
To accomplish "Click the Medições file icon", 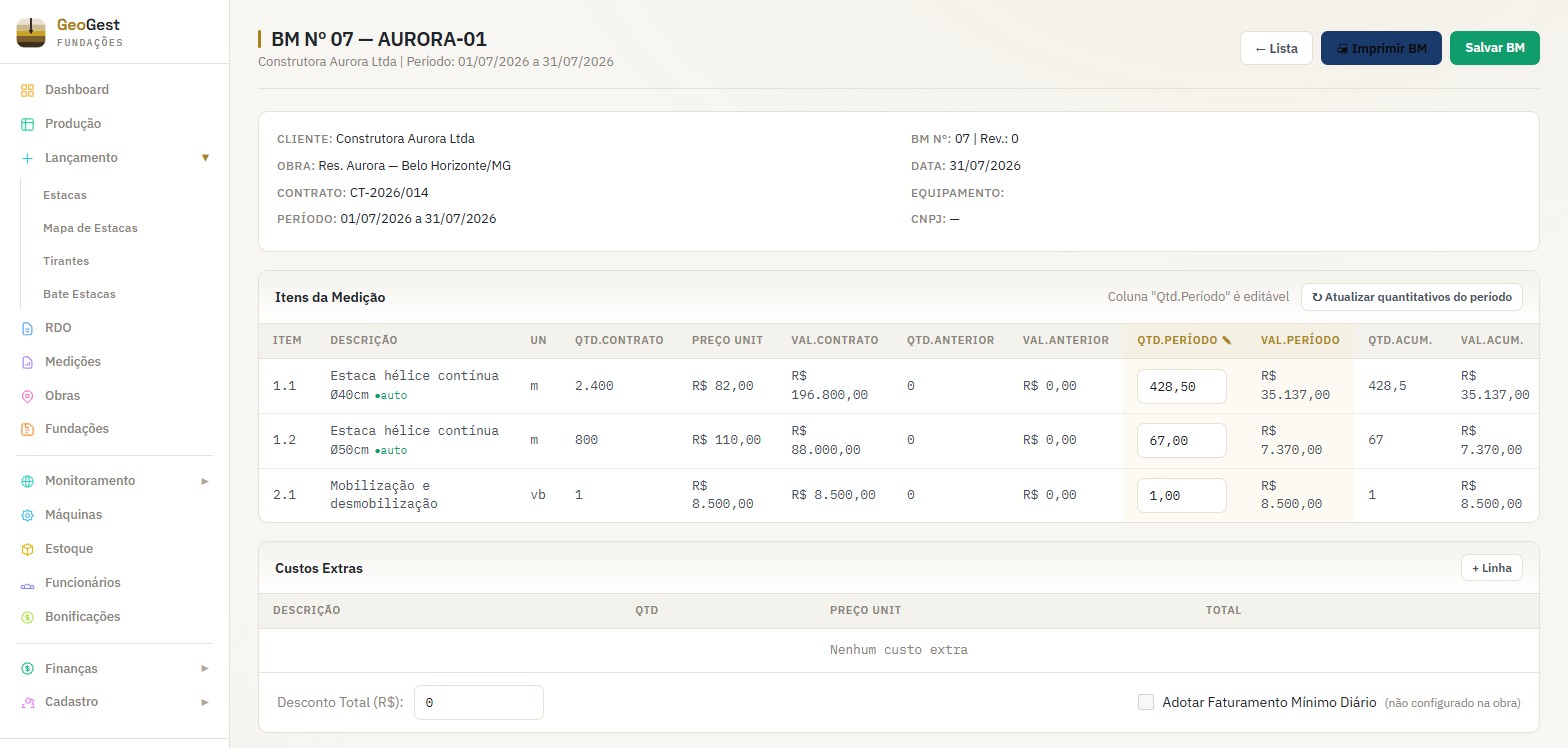I will [x=27, y=362].
